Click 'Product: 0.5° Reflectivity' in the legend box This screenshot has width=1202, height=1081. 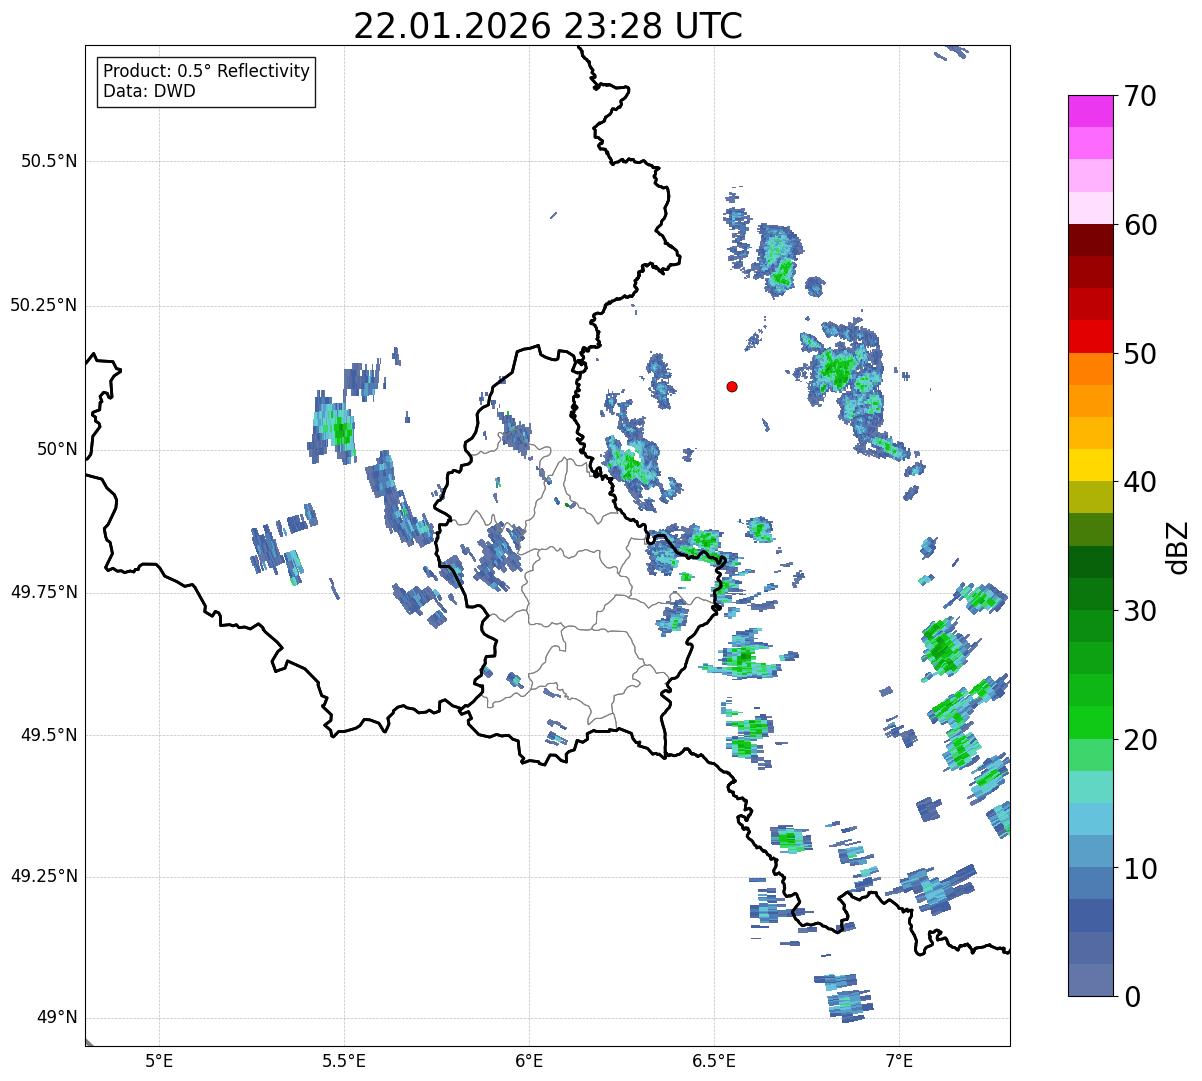[x=207, y=72]
